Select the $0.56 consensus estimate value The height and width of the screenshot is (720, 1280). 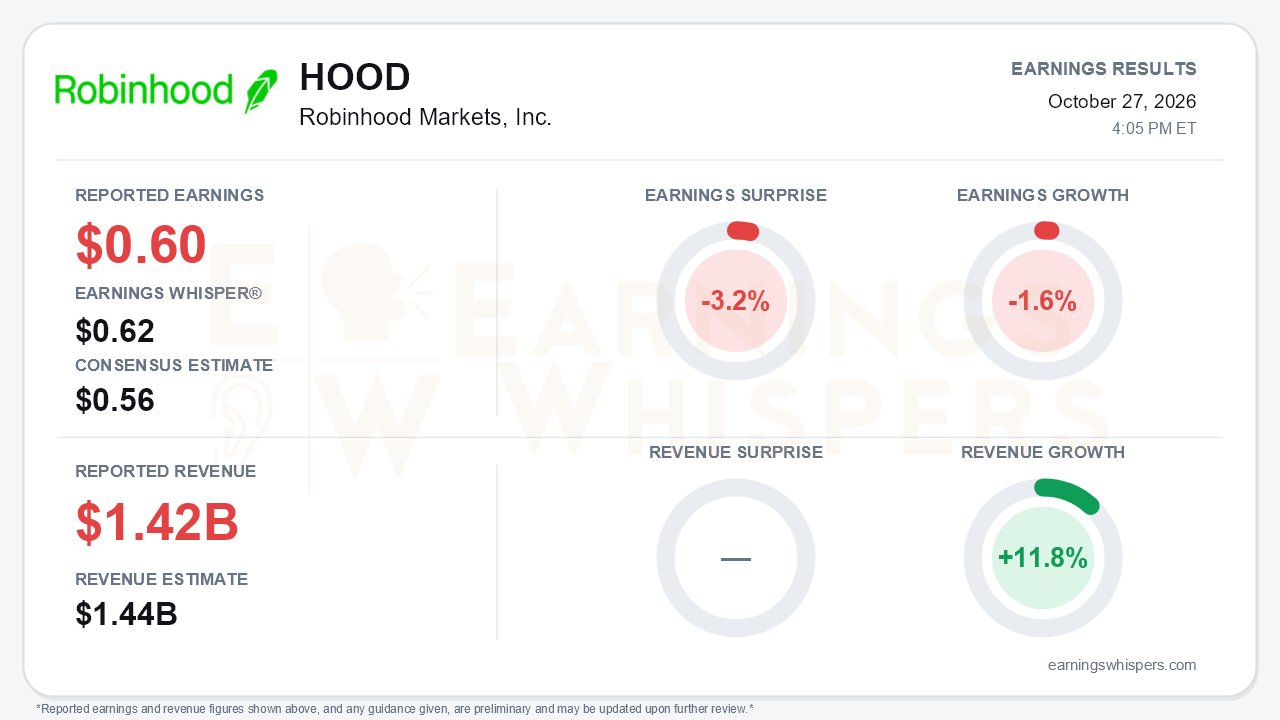(115, 400)
